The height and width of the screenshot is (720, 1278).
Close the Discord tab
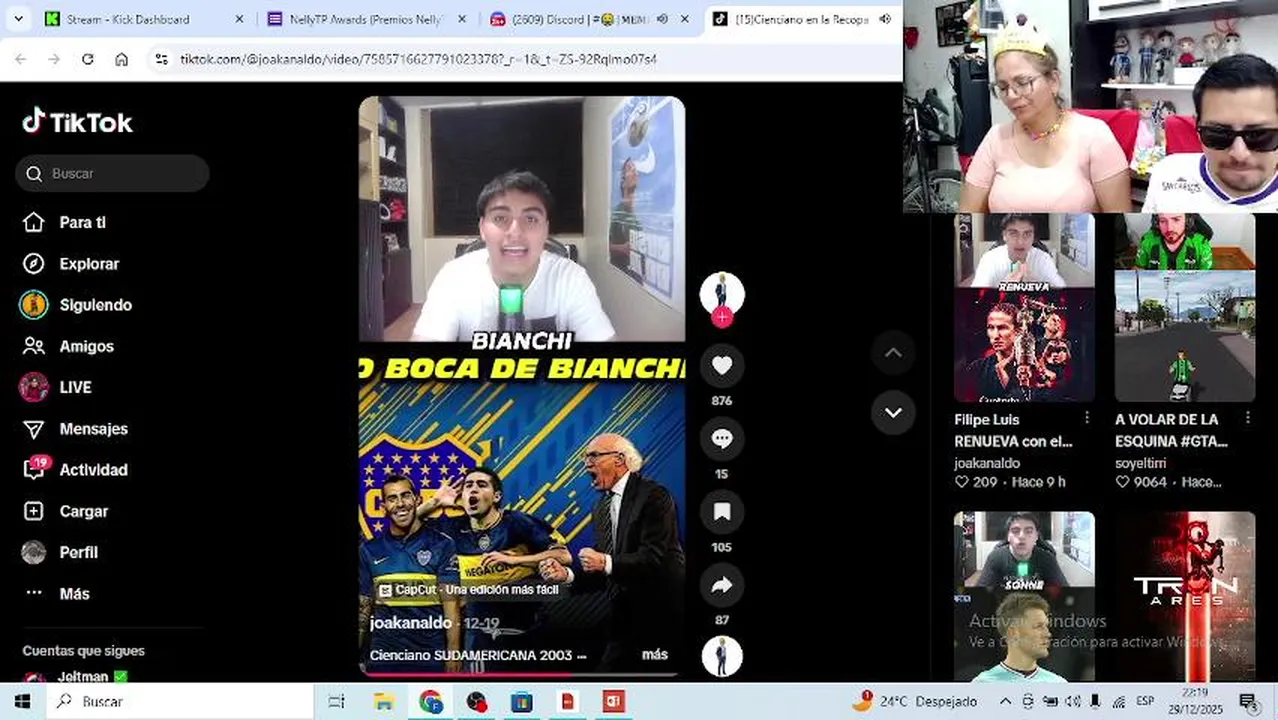click(x=685, y=19)
